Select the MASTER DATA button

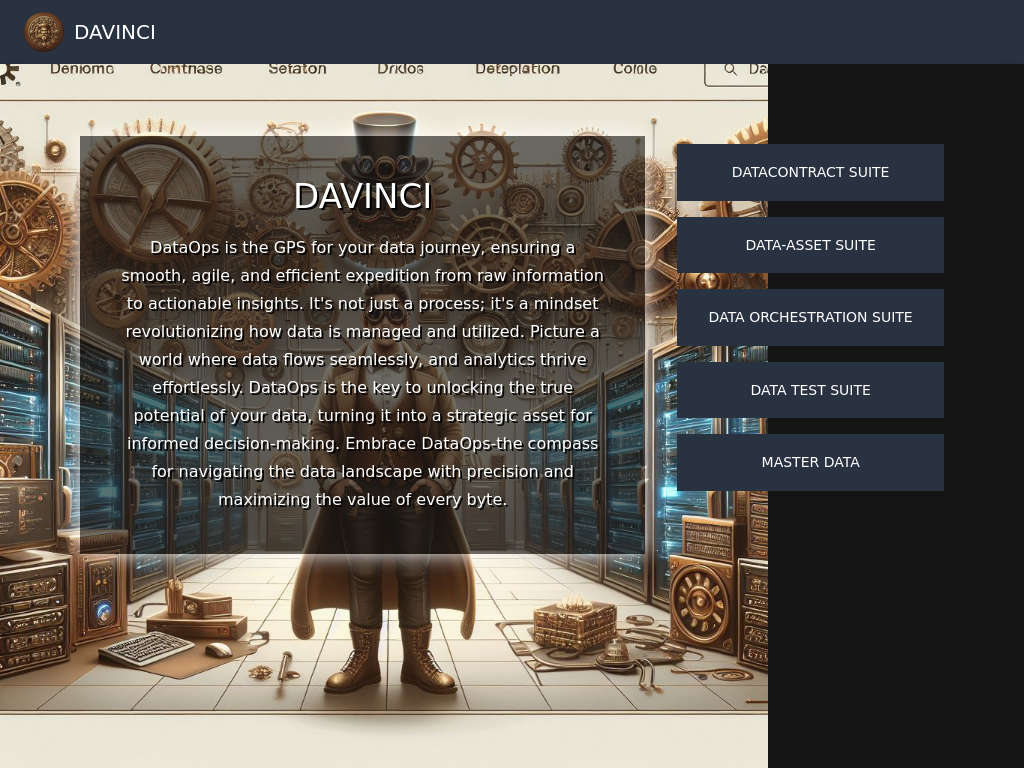click(810, 462)
